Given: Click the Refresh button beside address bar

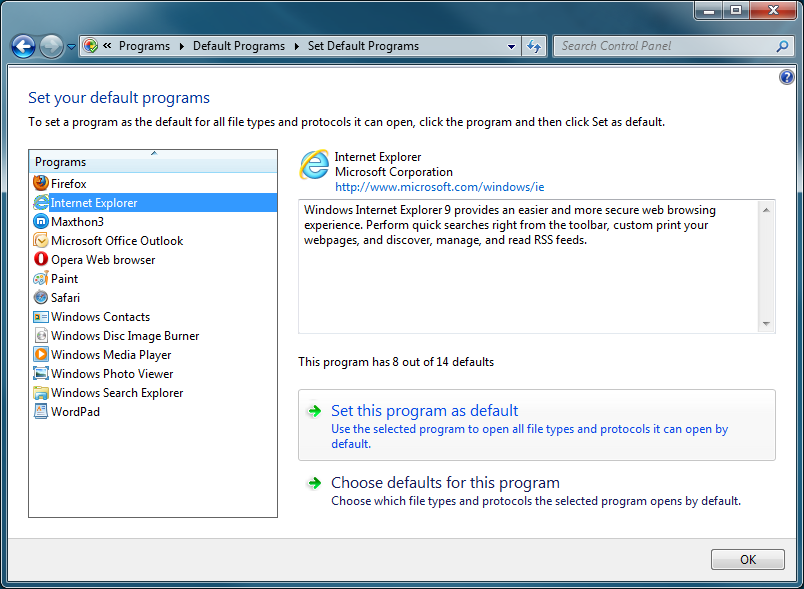Looking at the screenshot, I should point(534,46).
